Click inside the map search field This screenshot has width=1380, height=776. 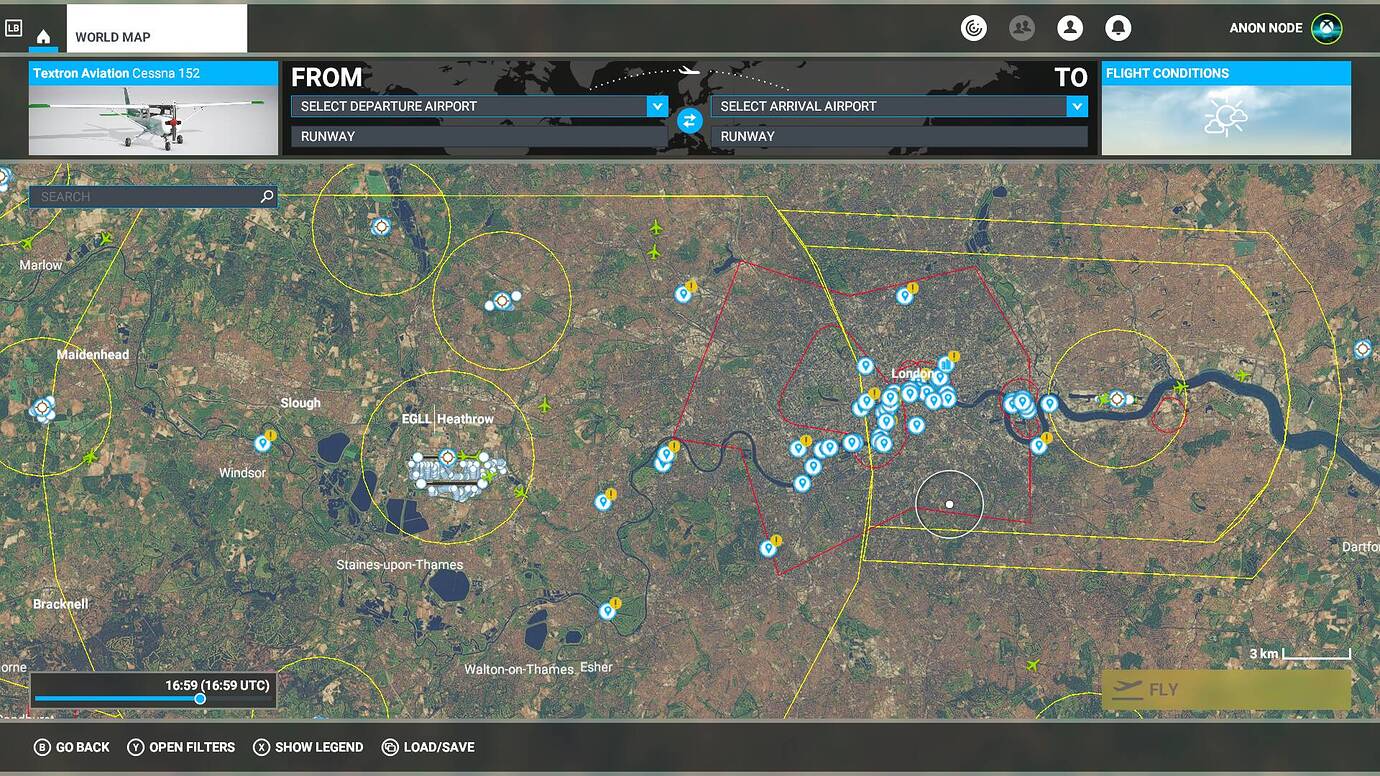point(140,196)
